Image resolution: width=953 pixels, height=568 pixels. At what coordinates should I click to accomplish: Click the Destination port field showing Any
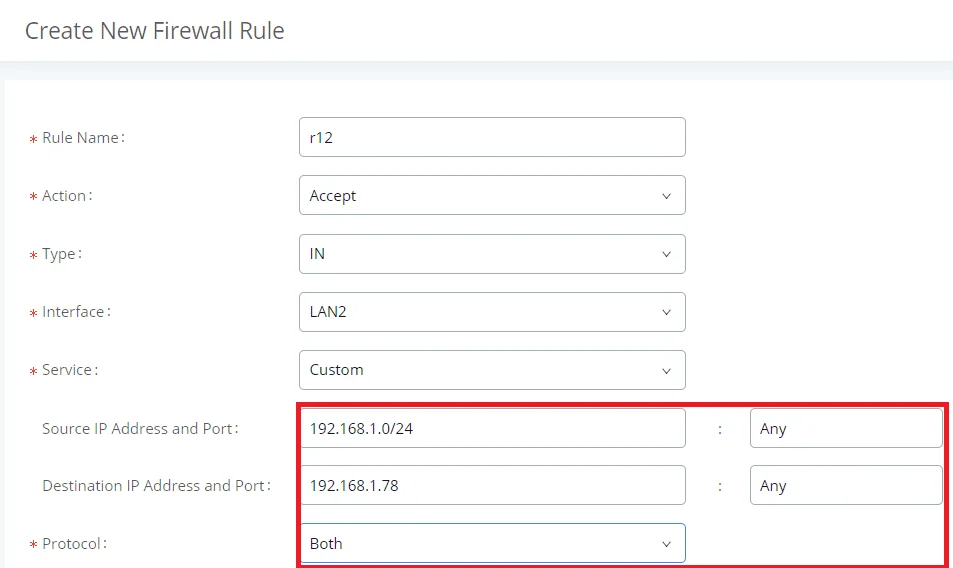point(846,485)
